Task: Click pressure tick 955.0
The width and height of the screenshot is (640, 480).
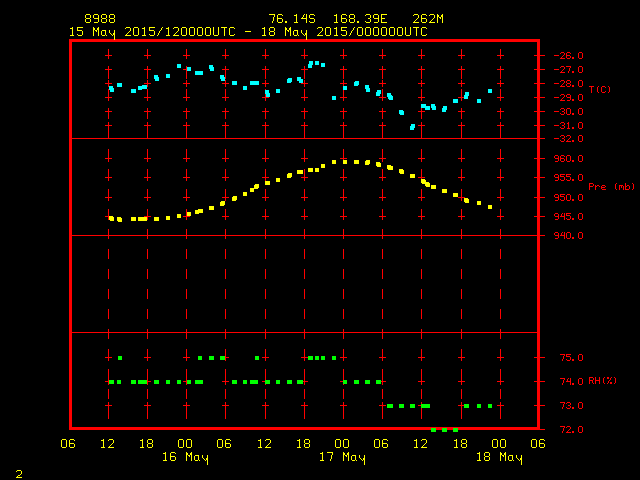Action: coord(569,178)
